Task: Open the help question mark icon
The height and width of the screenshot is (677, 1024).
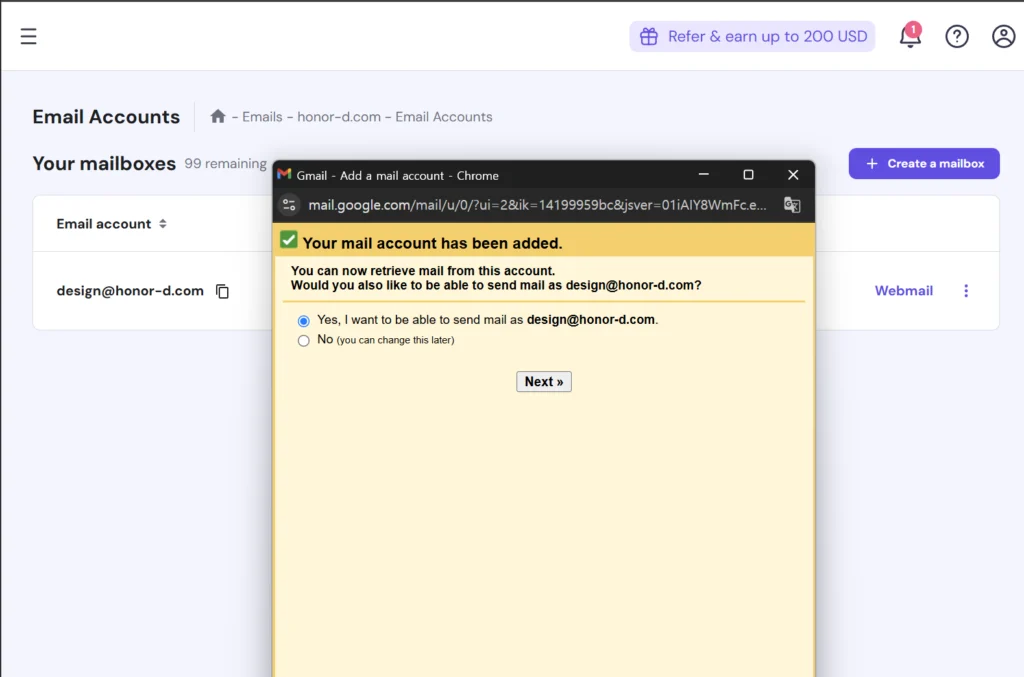Action: tap(957, 37)
